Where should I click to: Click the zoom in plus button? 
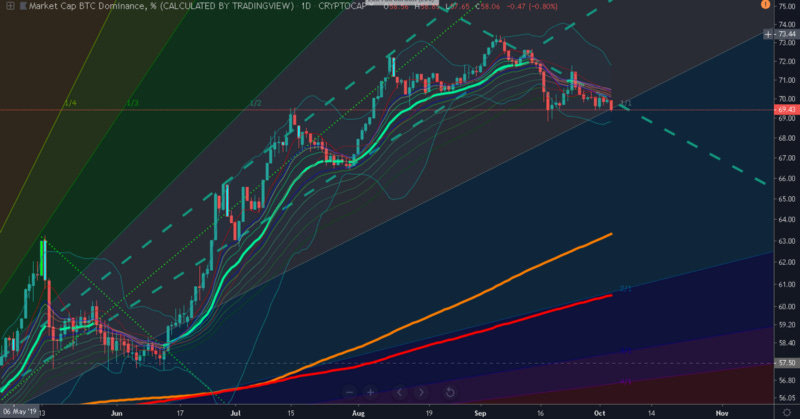pos(370,392)
